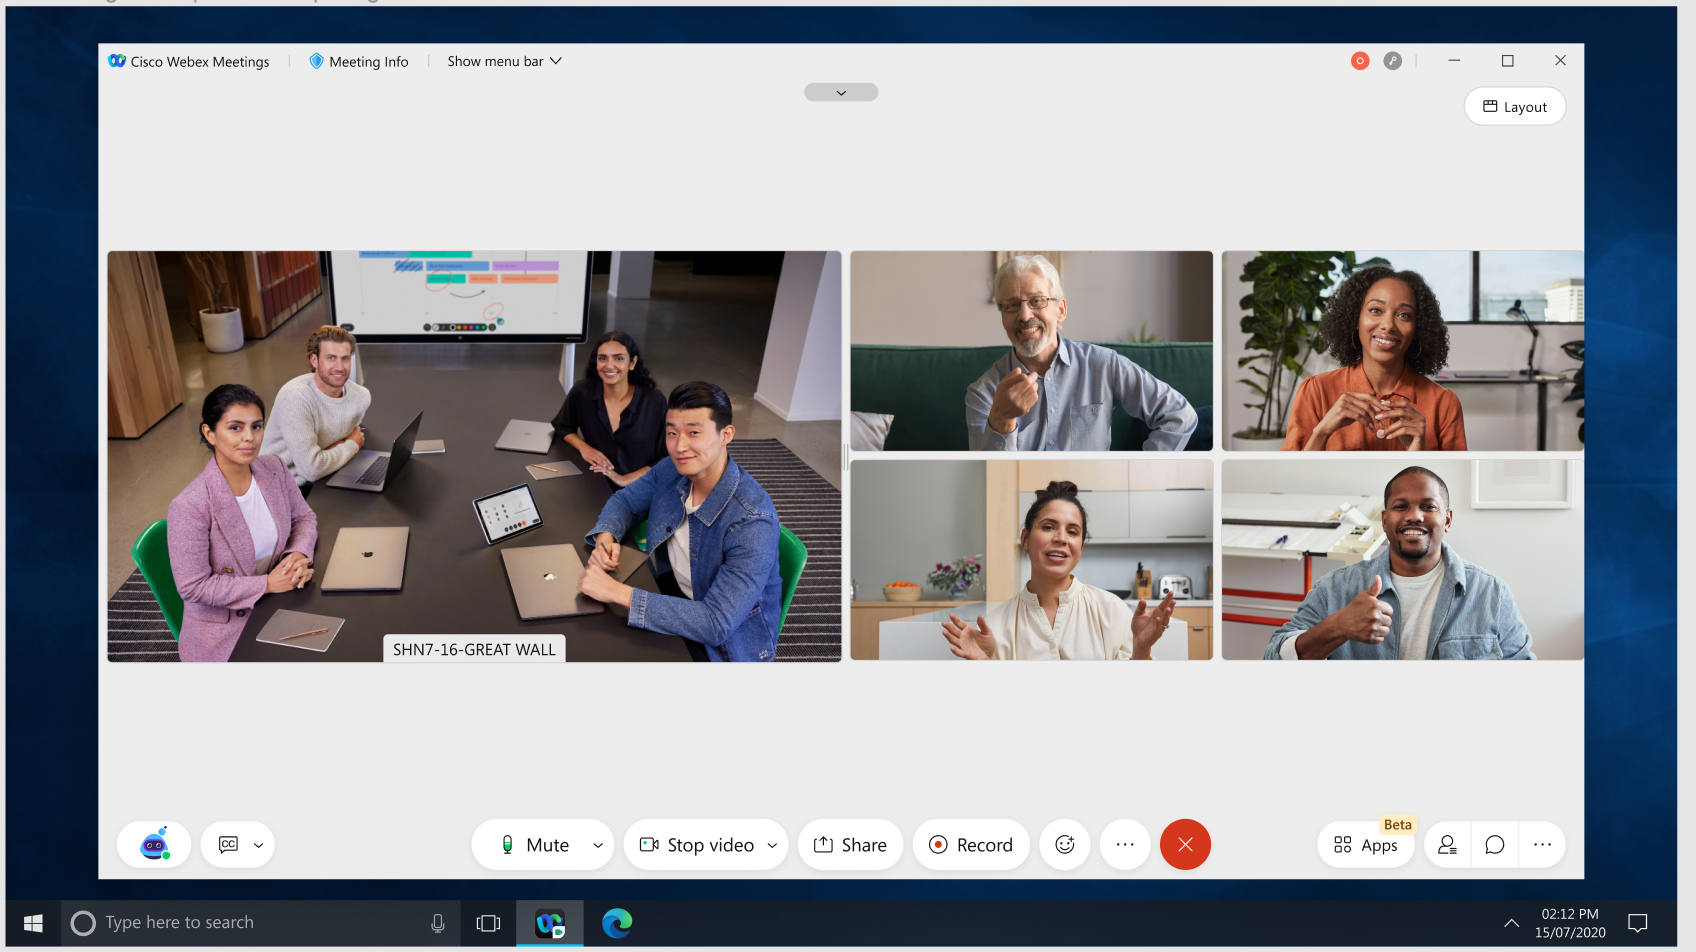Select the SHN7-16-GREAT WALL room video

point(474,456)
